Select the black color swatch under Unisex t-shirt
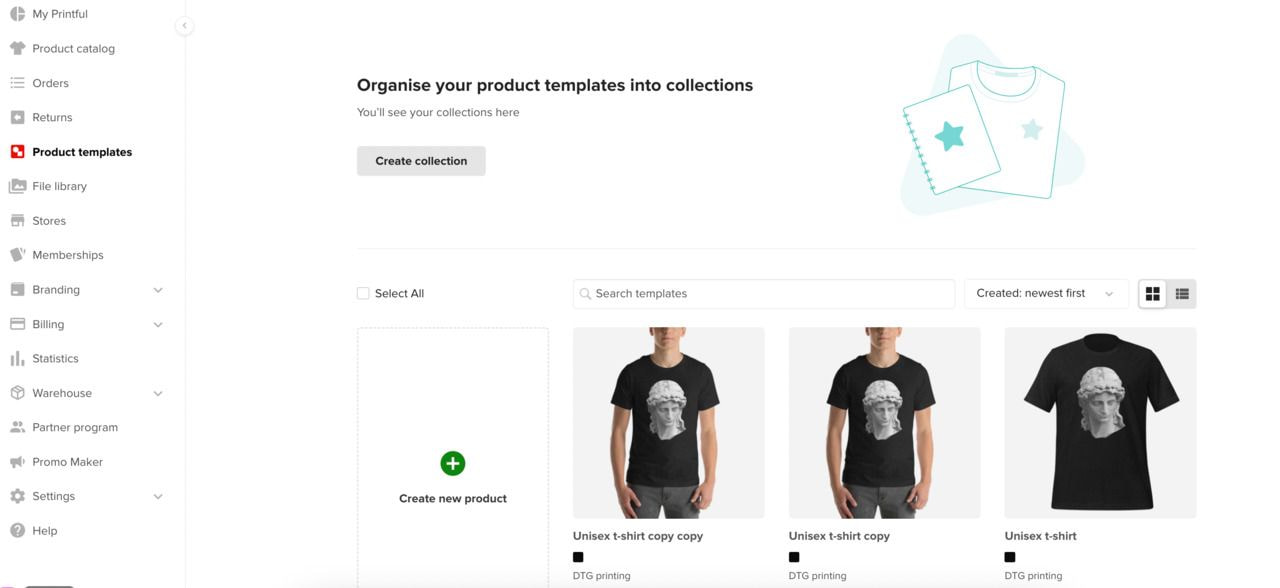 click(1009, 557)
